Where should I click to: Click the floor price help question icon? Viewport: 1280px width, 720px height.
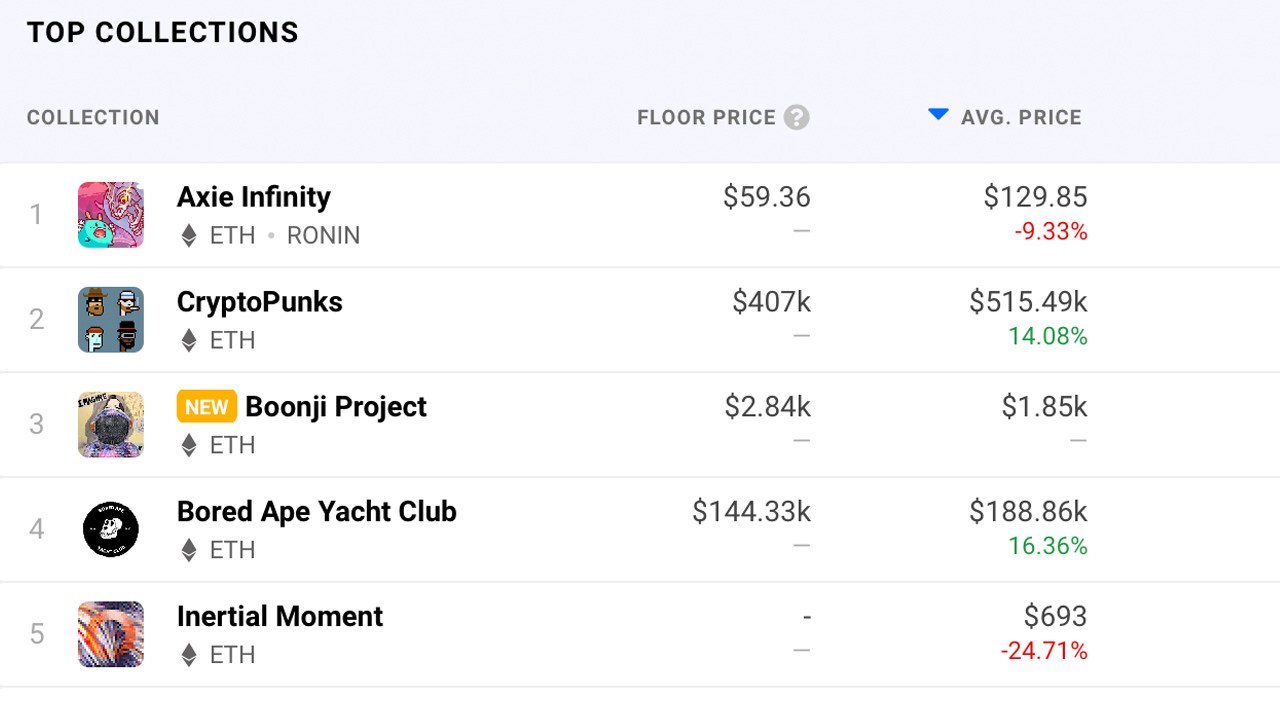click(796, 118)
